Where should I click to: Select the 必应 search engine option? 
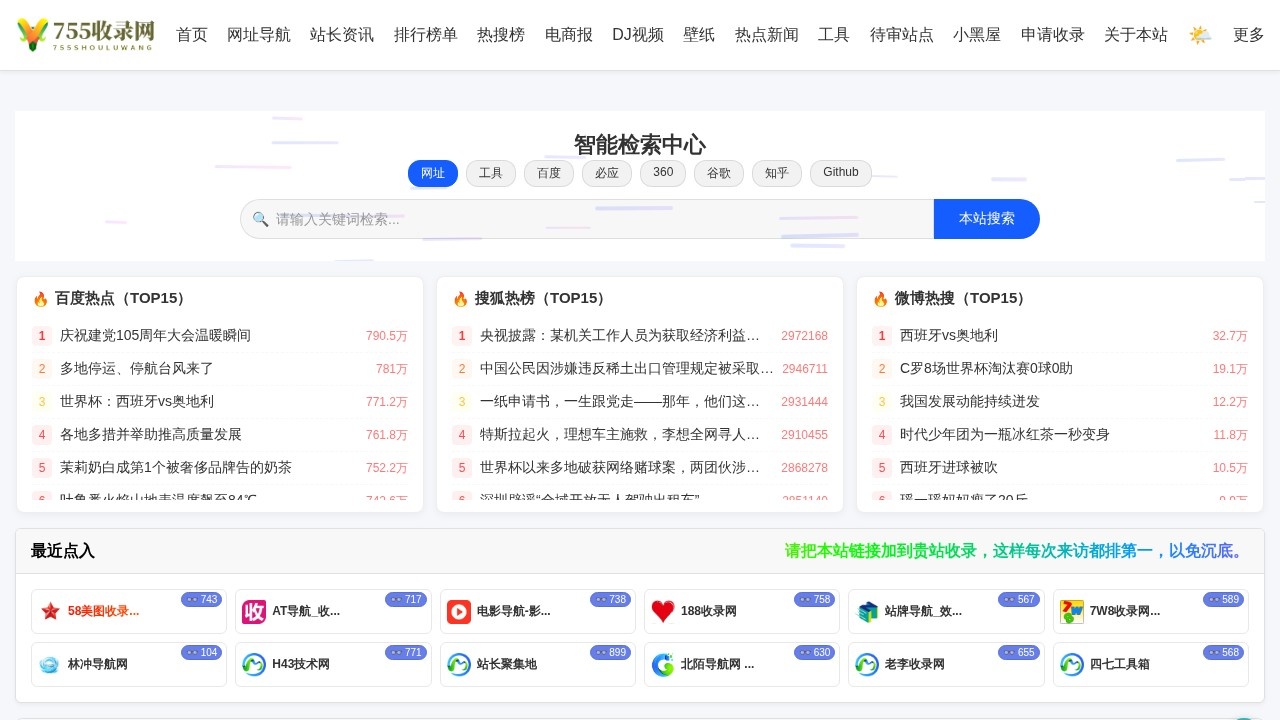click(607, 173)
